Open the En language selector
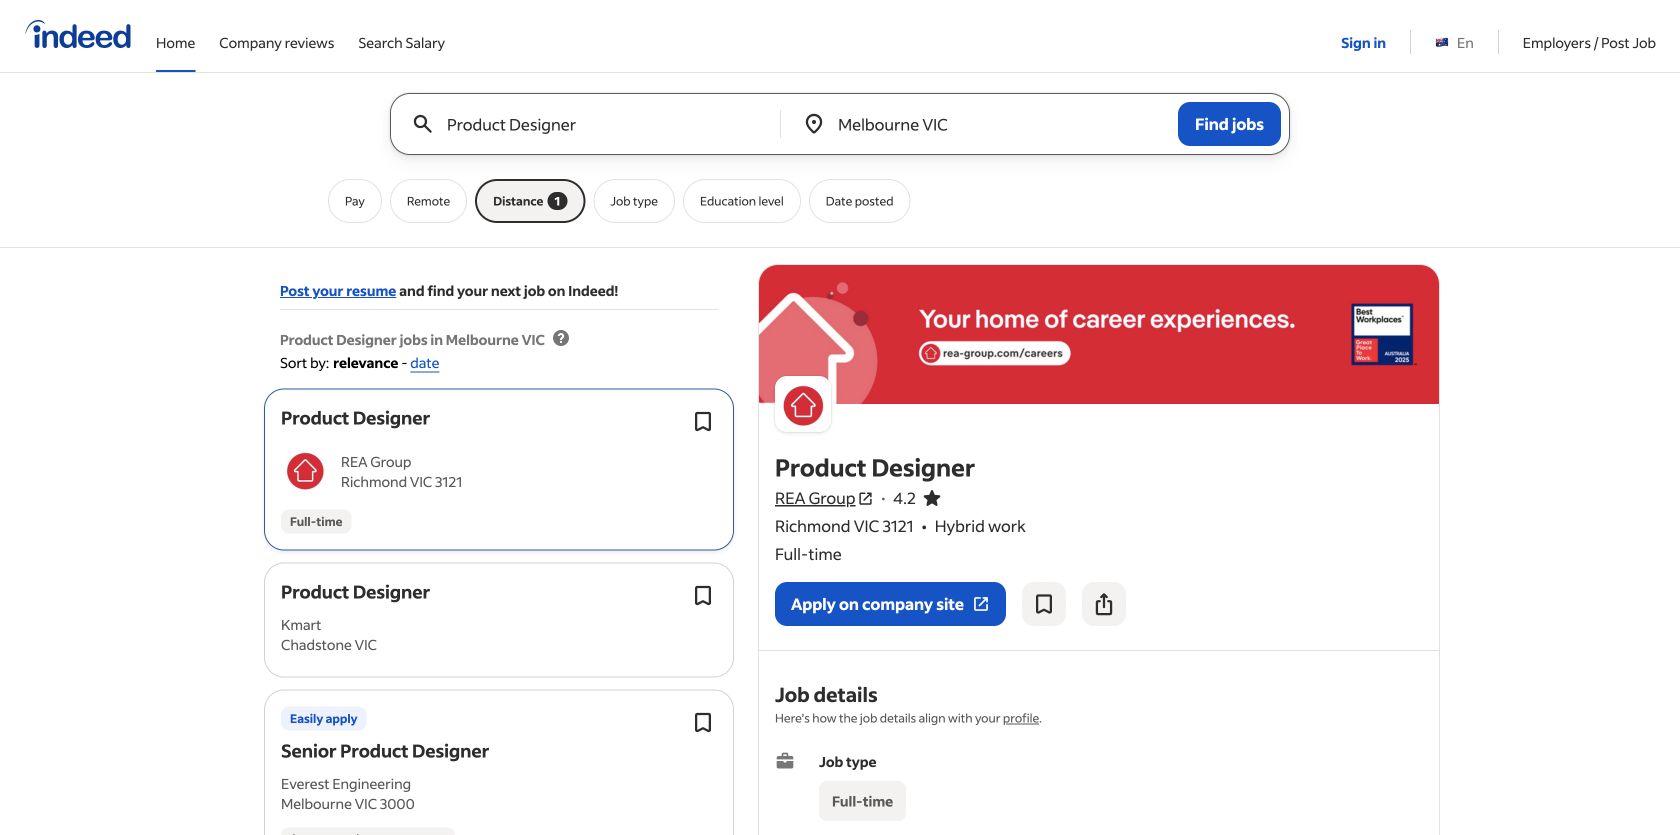Viewport: 1680px width, 835px height. pos(1454,43)
